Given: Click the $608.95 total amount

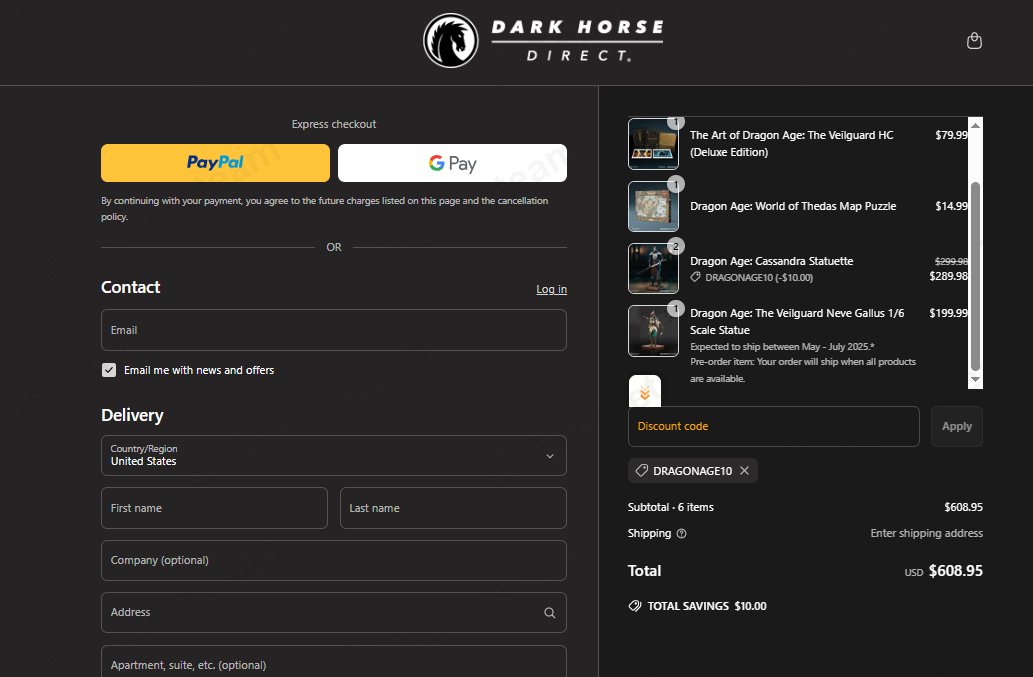Looking at the screenshot, I should click(x=955, y=571).
